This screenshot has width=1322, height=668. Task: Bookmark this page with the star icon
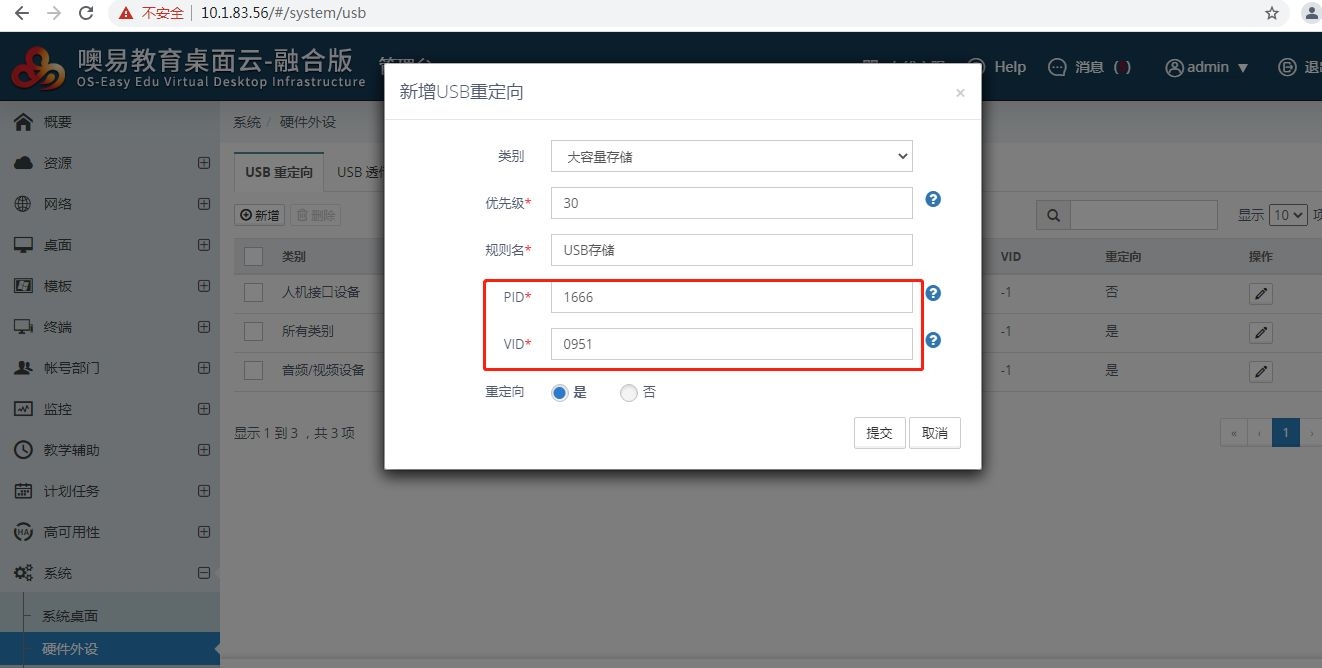[x=1272, y=13]
